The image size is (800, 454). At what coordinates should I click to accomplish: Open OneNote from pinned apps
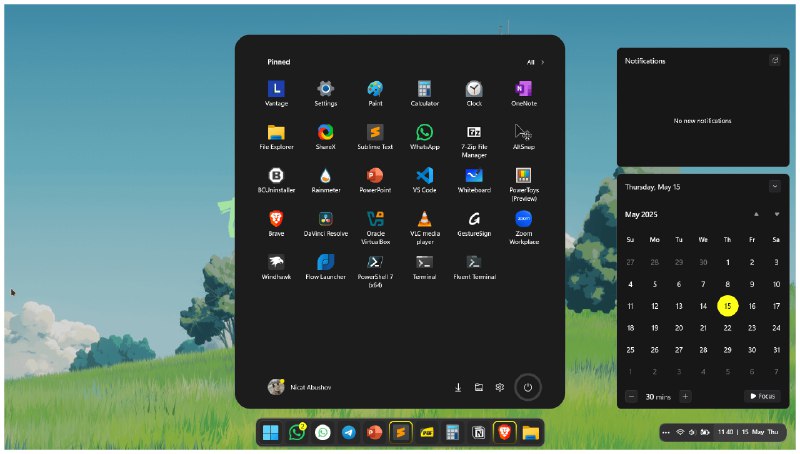point(523,93)
